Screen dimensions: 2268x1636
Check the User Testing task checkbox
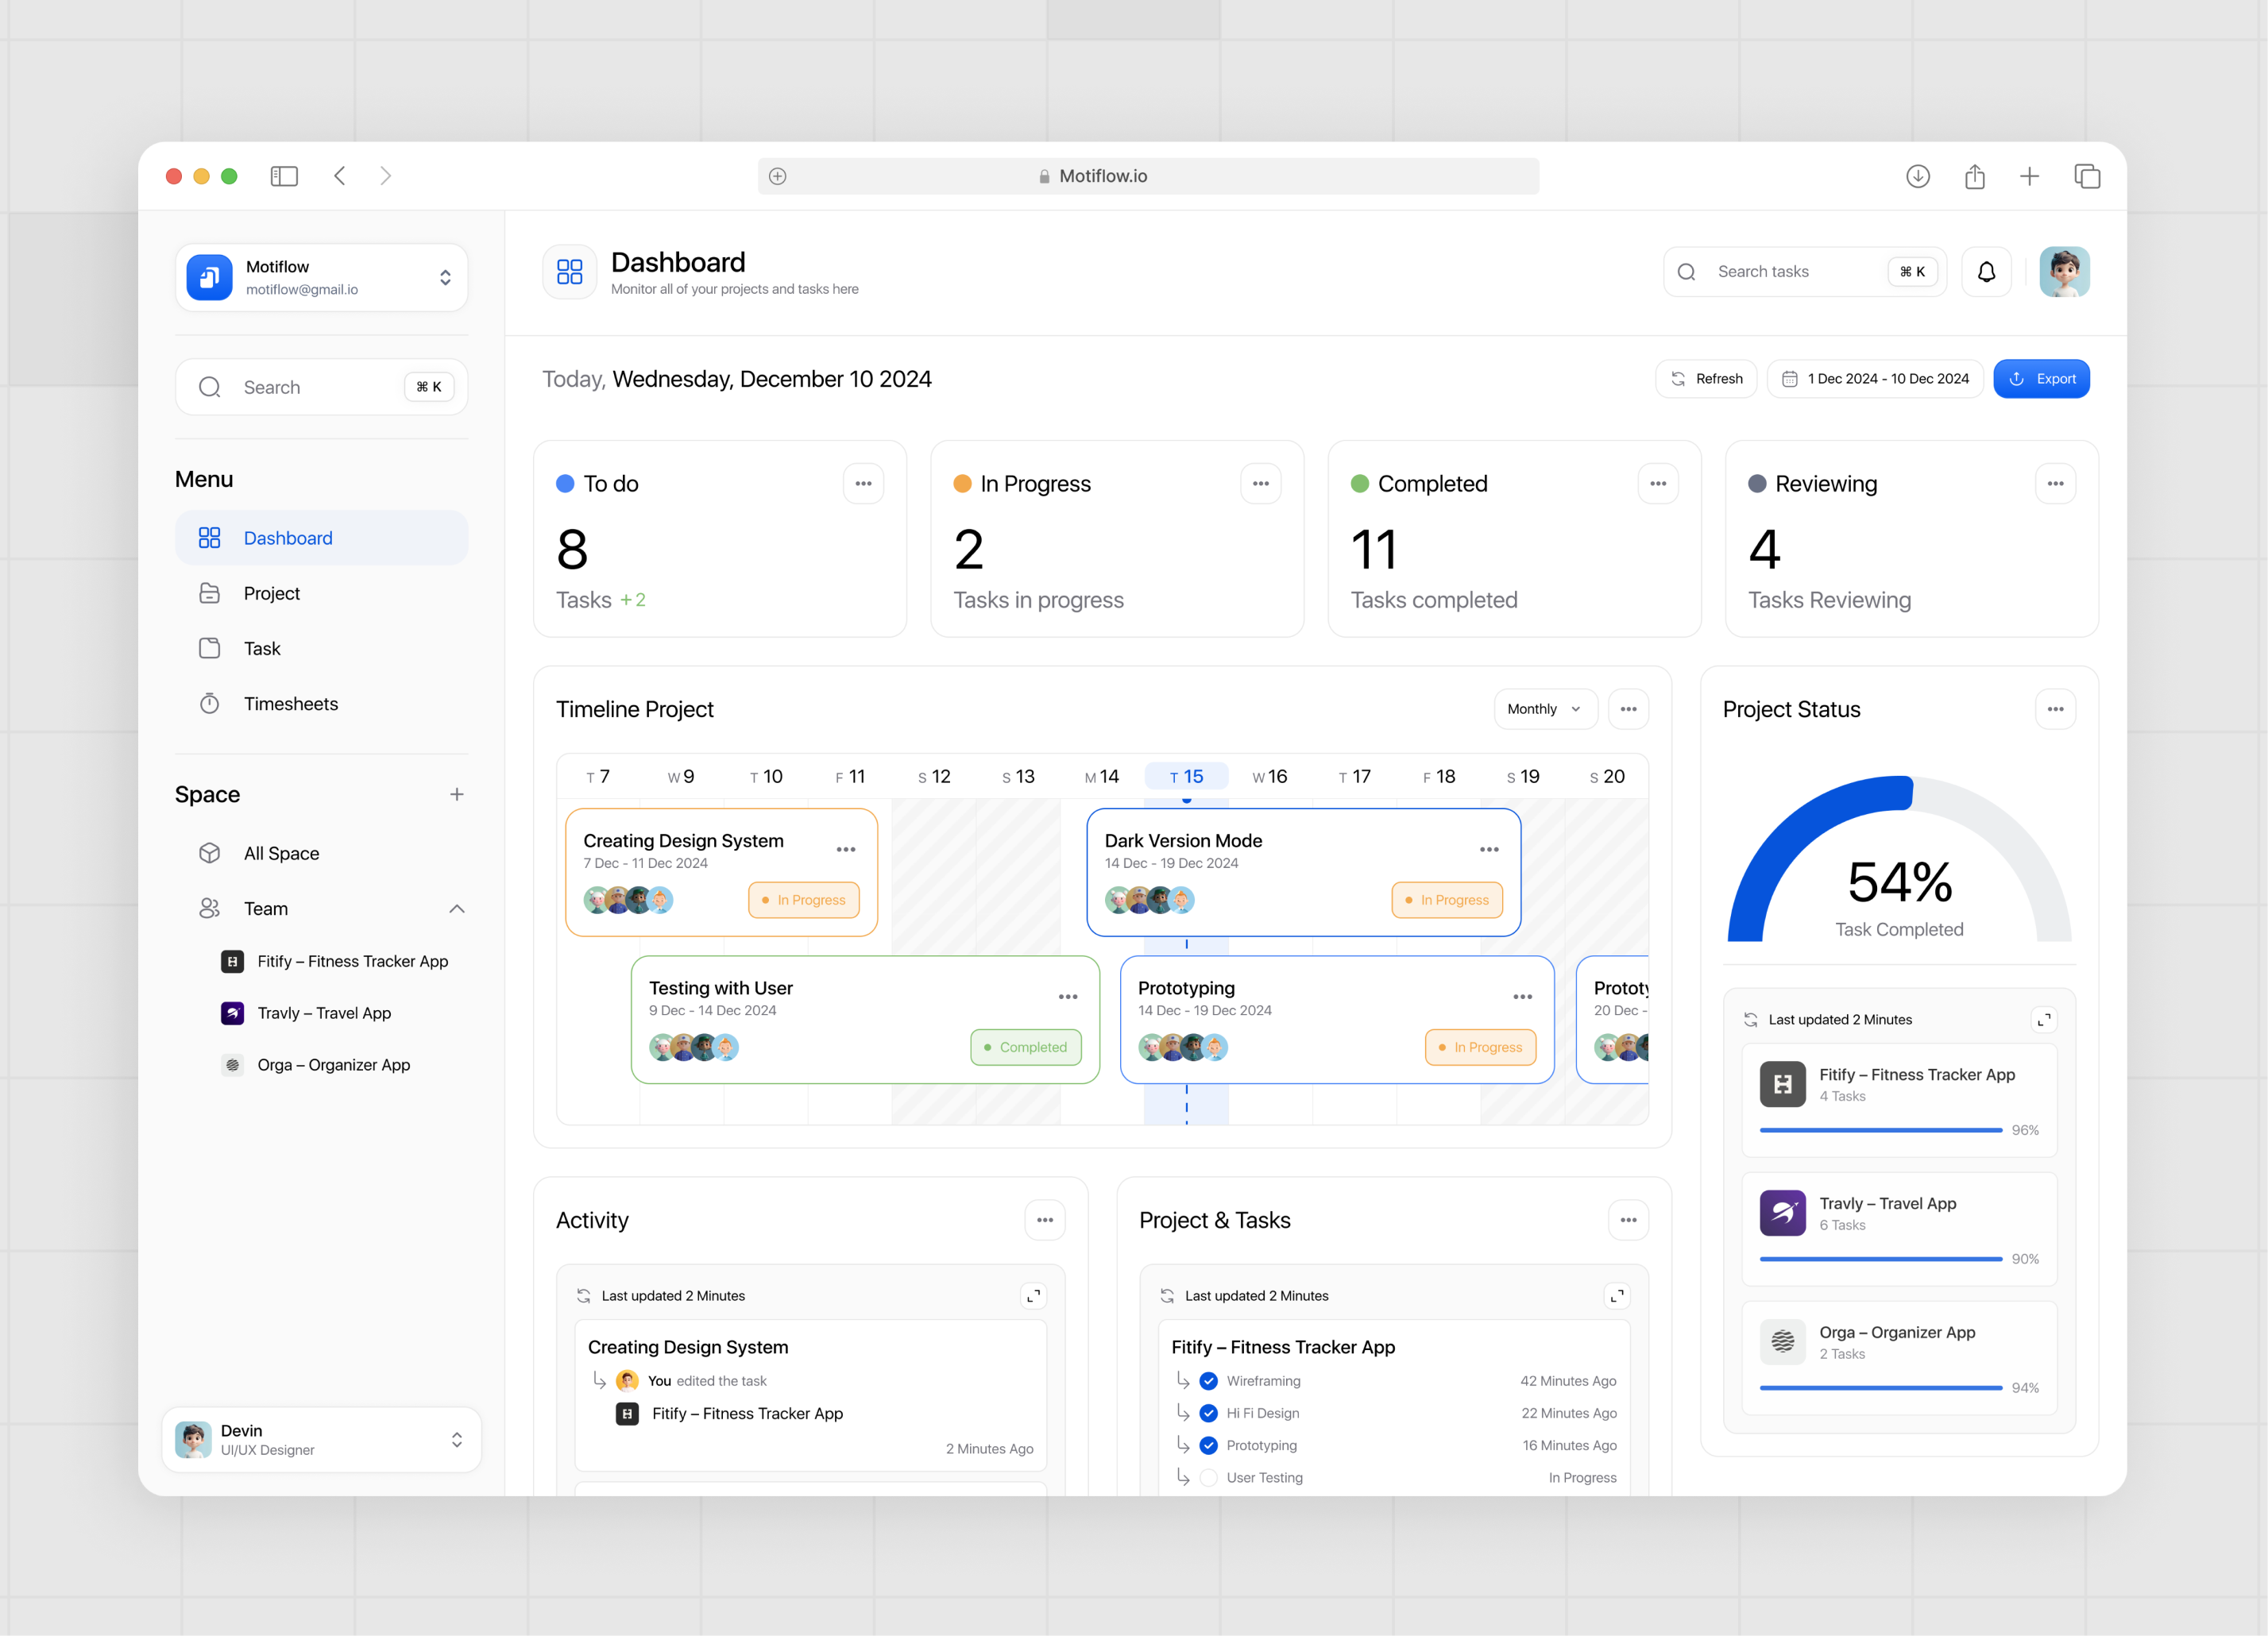click(1208, 1477)
